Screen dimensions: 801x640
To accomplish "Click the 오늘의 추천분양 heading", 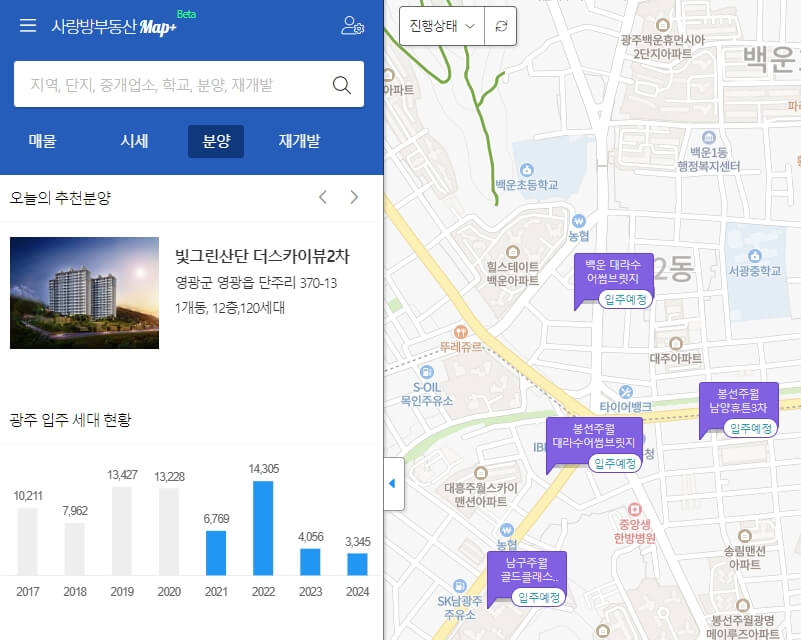I will (x=60, y=198).
